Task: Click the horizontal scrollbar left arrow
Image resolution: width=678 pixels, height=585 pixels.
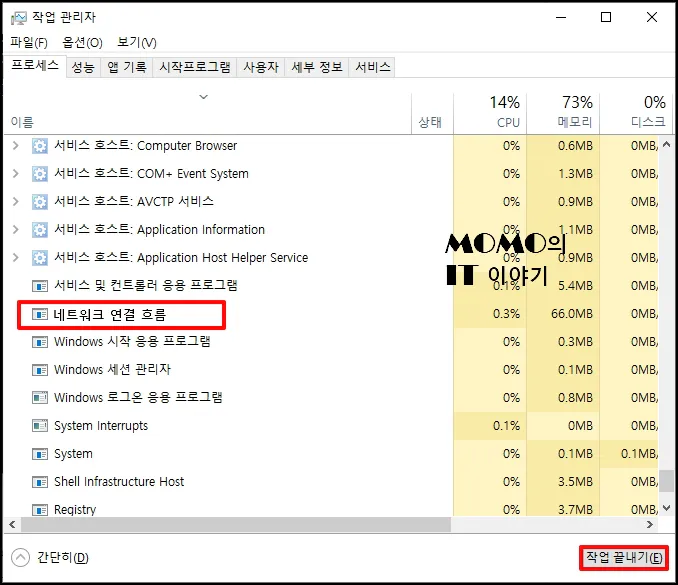Action: pyautogui.click(x=12, y=525)
